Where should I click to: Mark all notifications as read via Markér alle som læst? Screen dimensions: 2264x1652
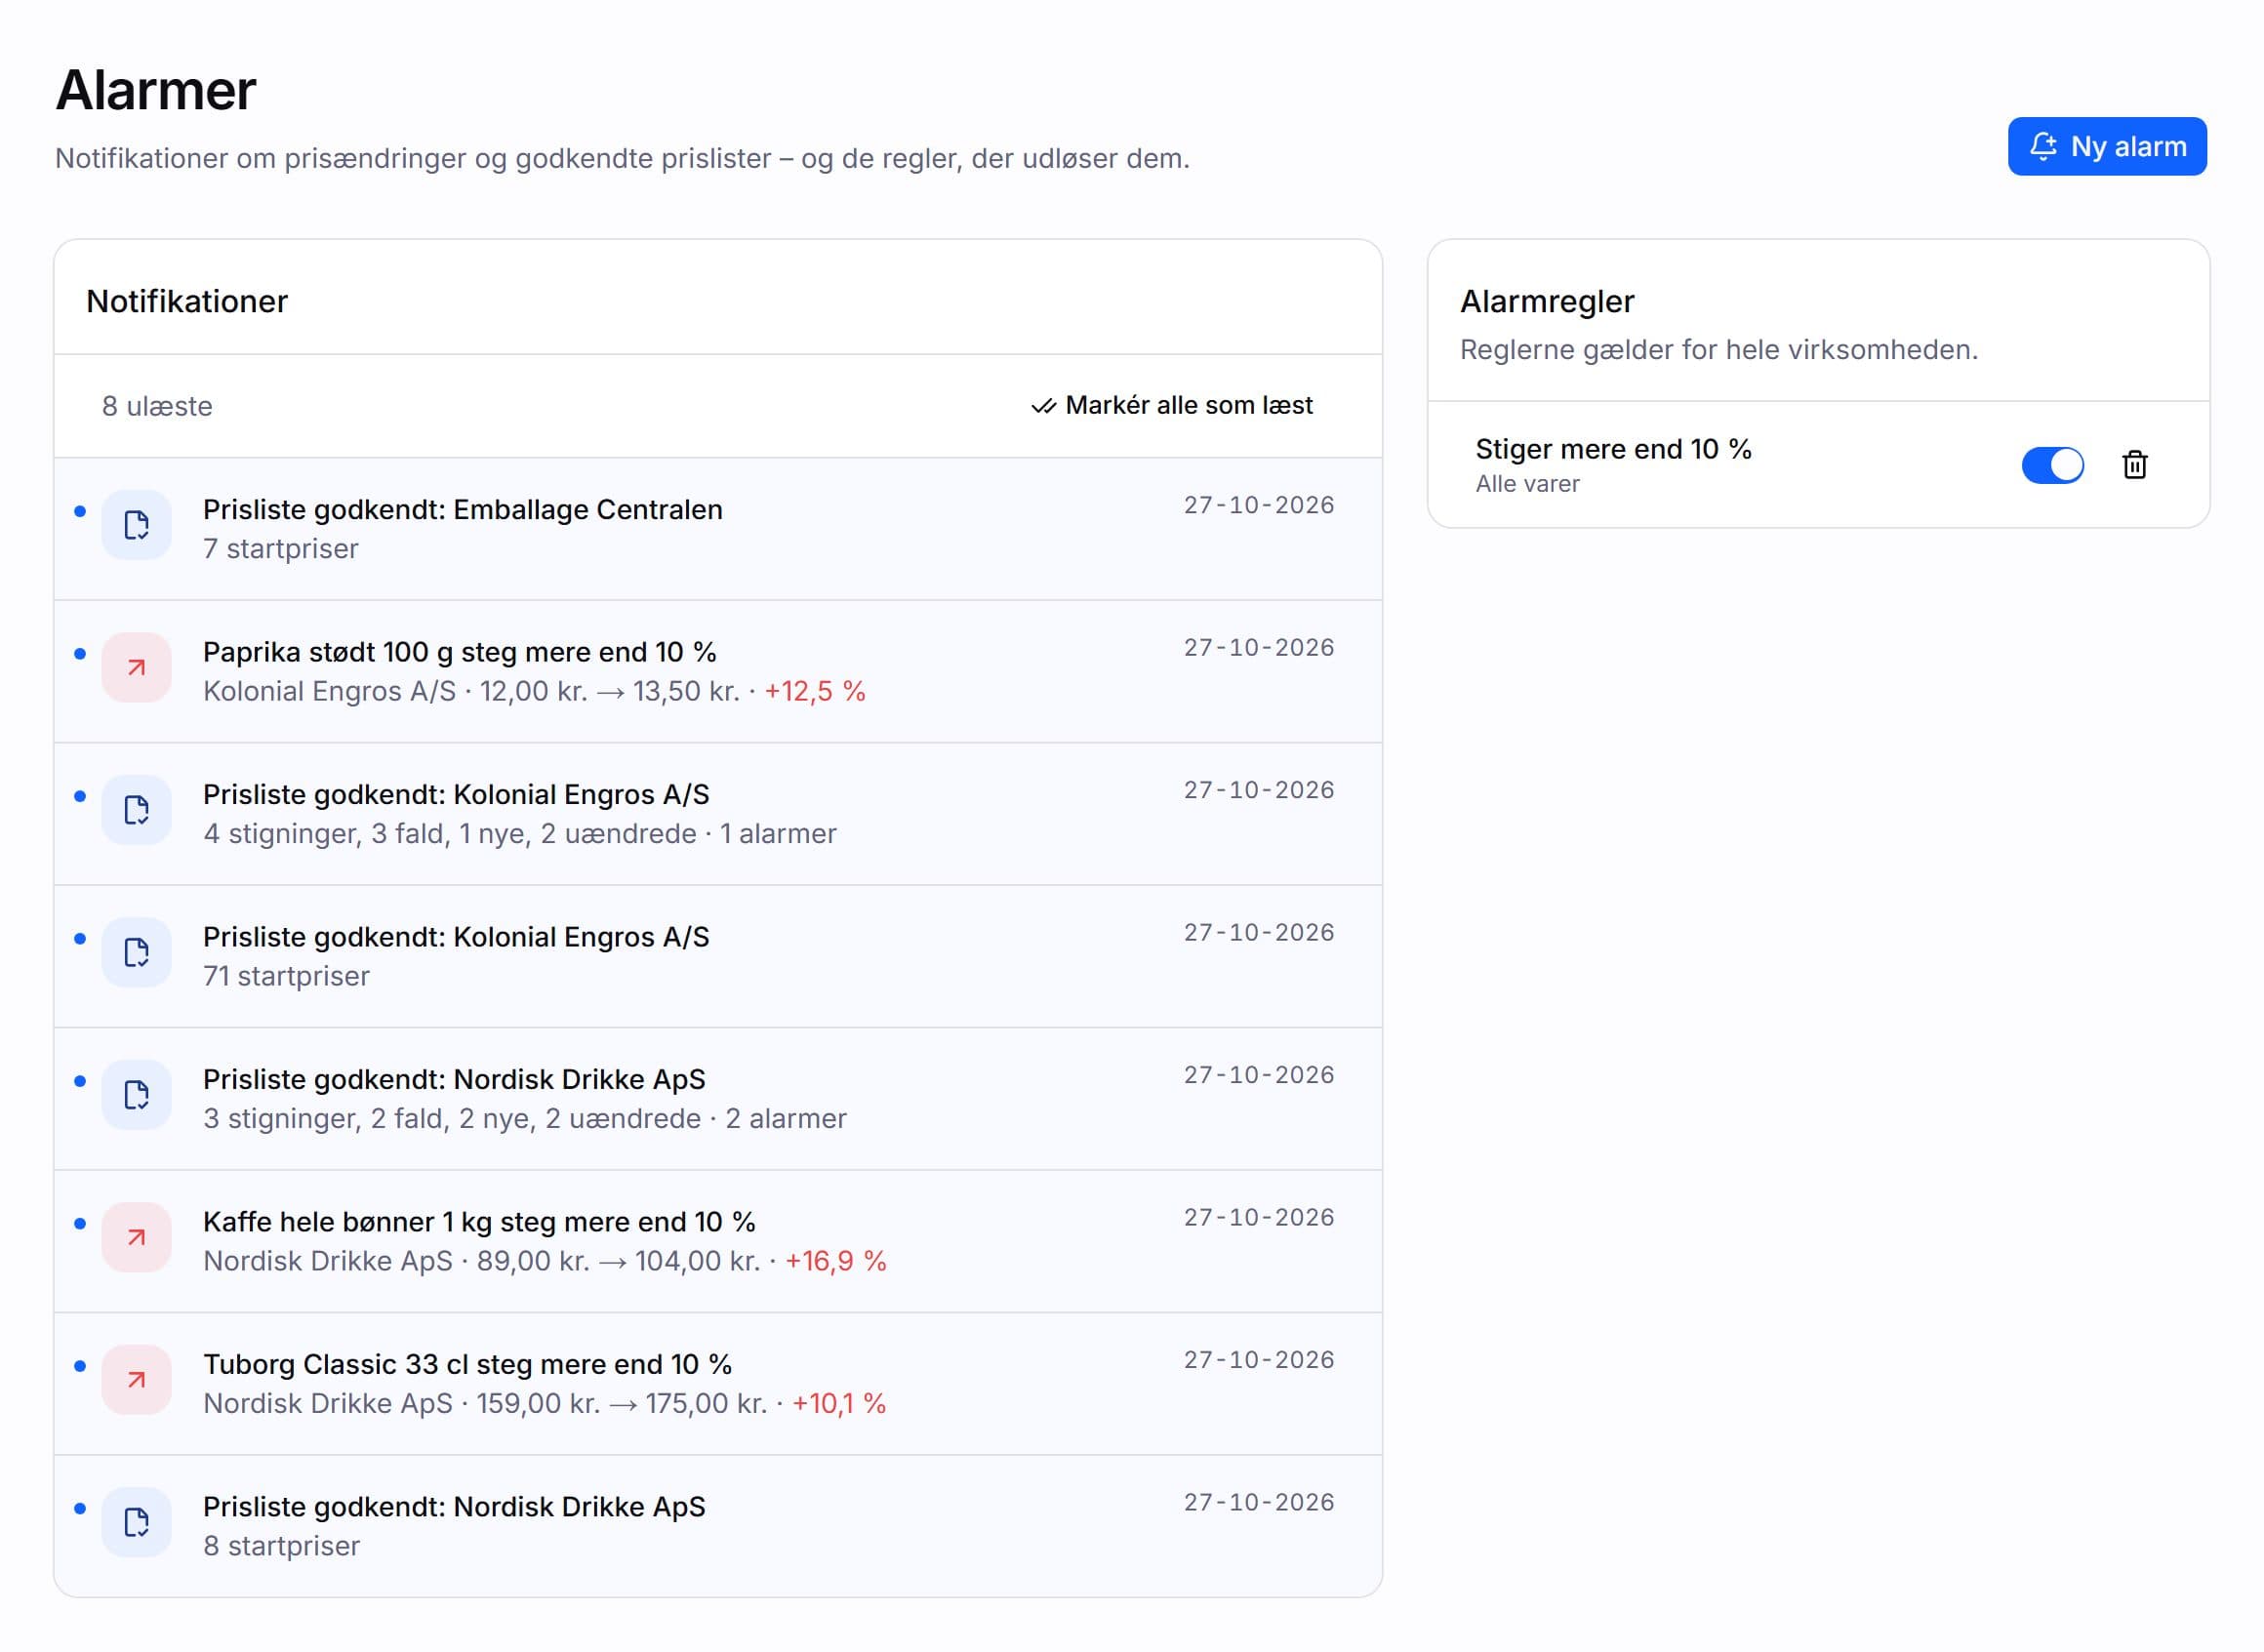click(1171, 405)
